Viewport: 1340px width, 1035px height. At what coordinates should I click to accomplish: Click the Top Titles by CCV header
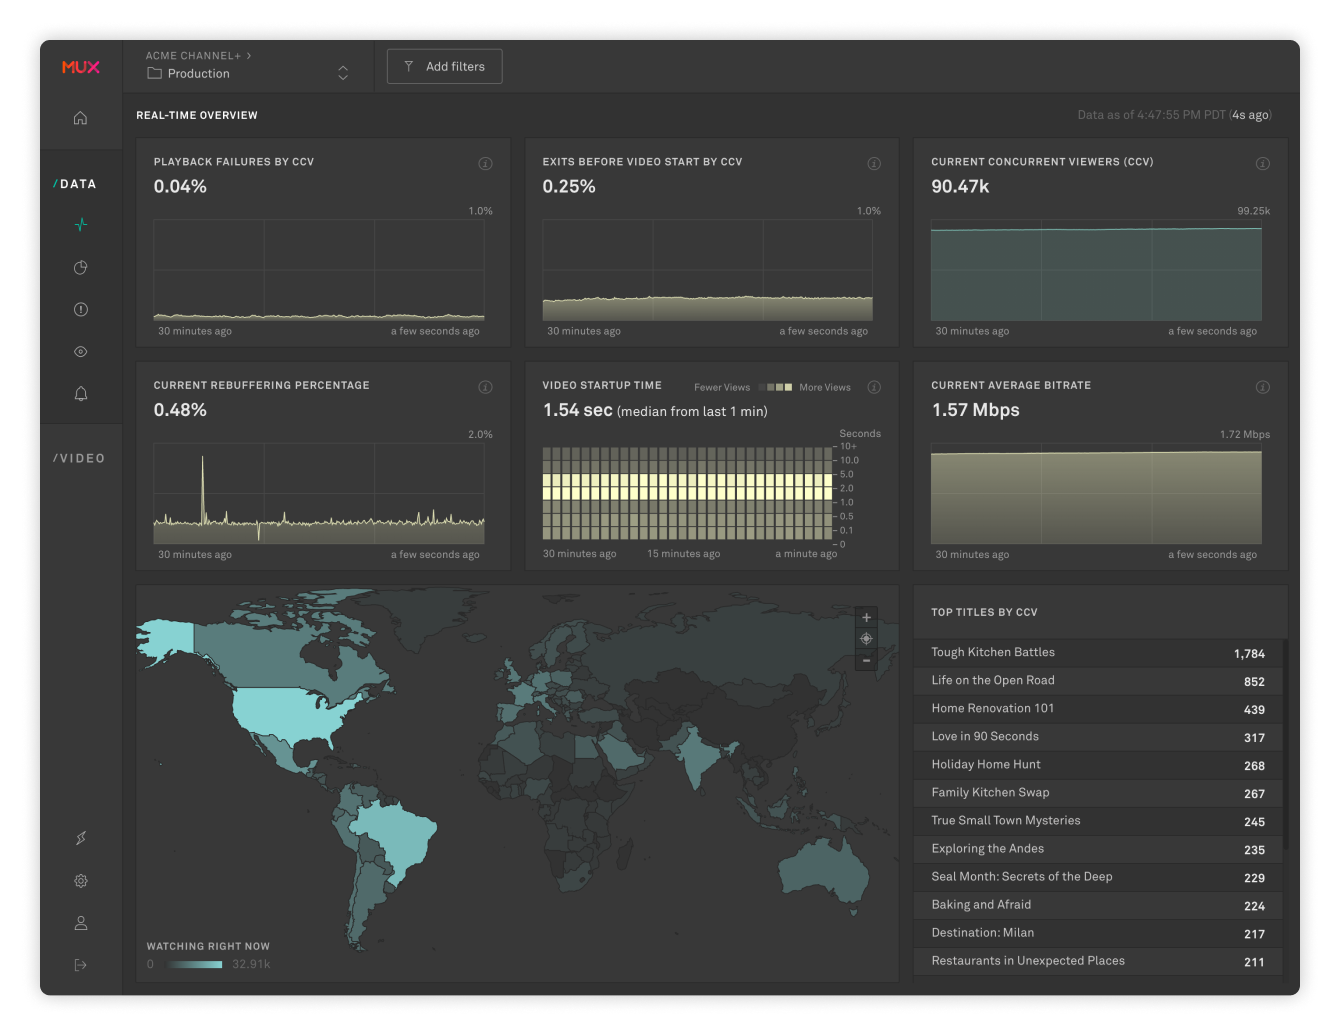click(x=984, y=612)
